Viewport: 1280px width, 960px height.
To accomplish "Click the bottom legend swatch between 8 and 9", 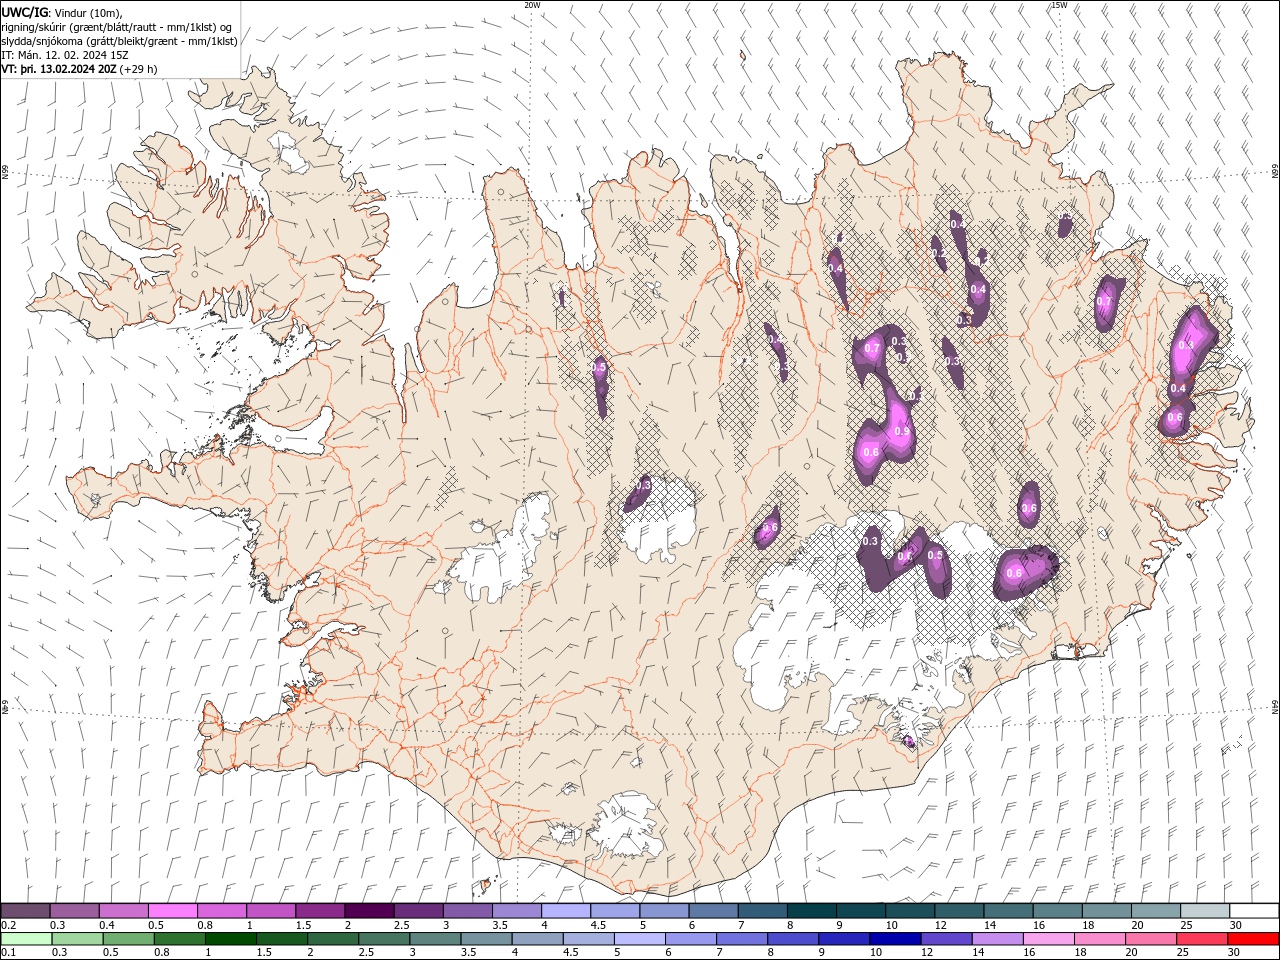I will pos(792,939).
